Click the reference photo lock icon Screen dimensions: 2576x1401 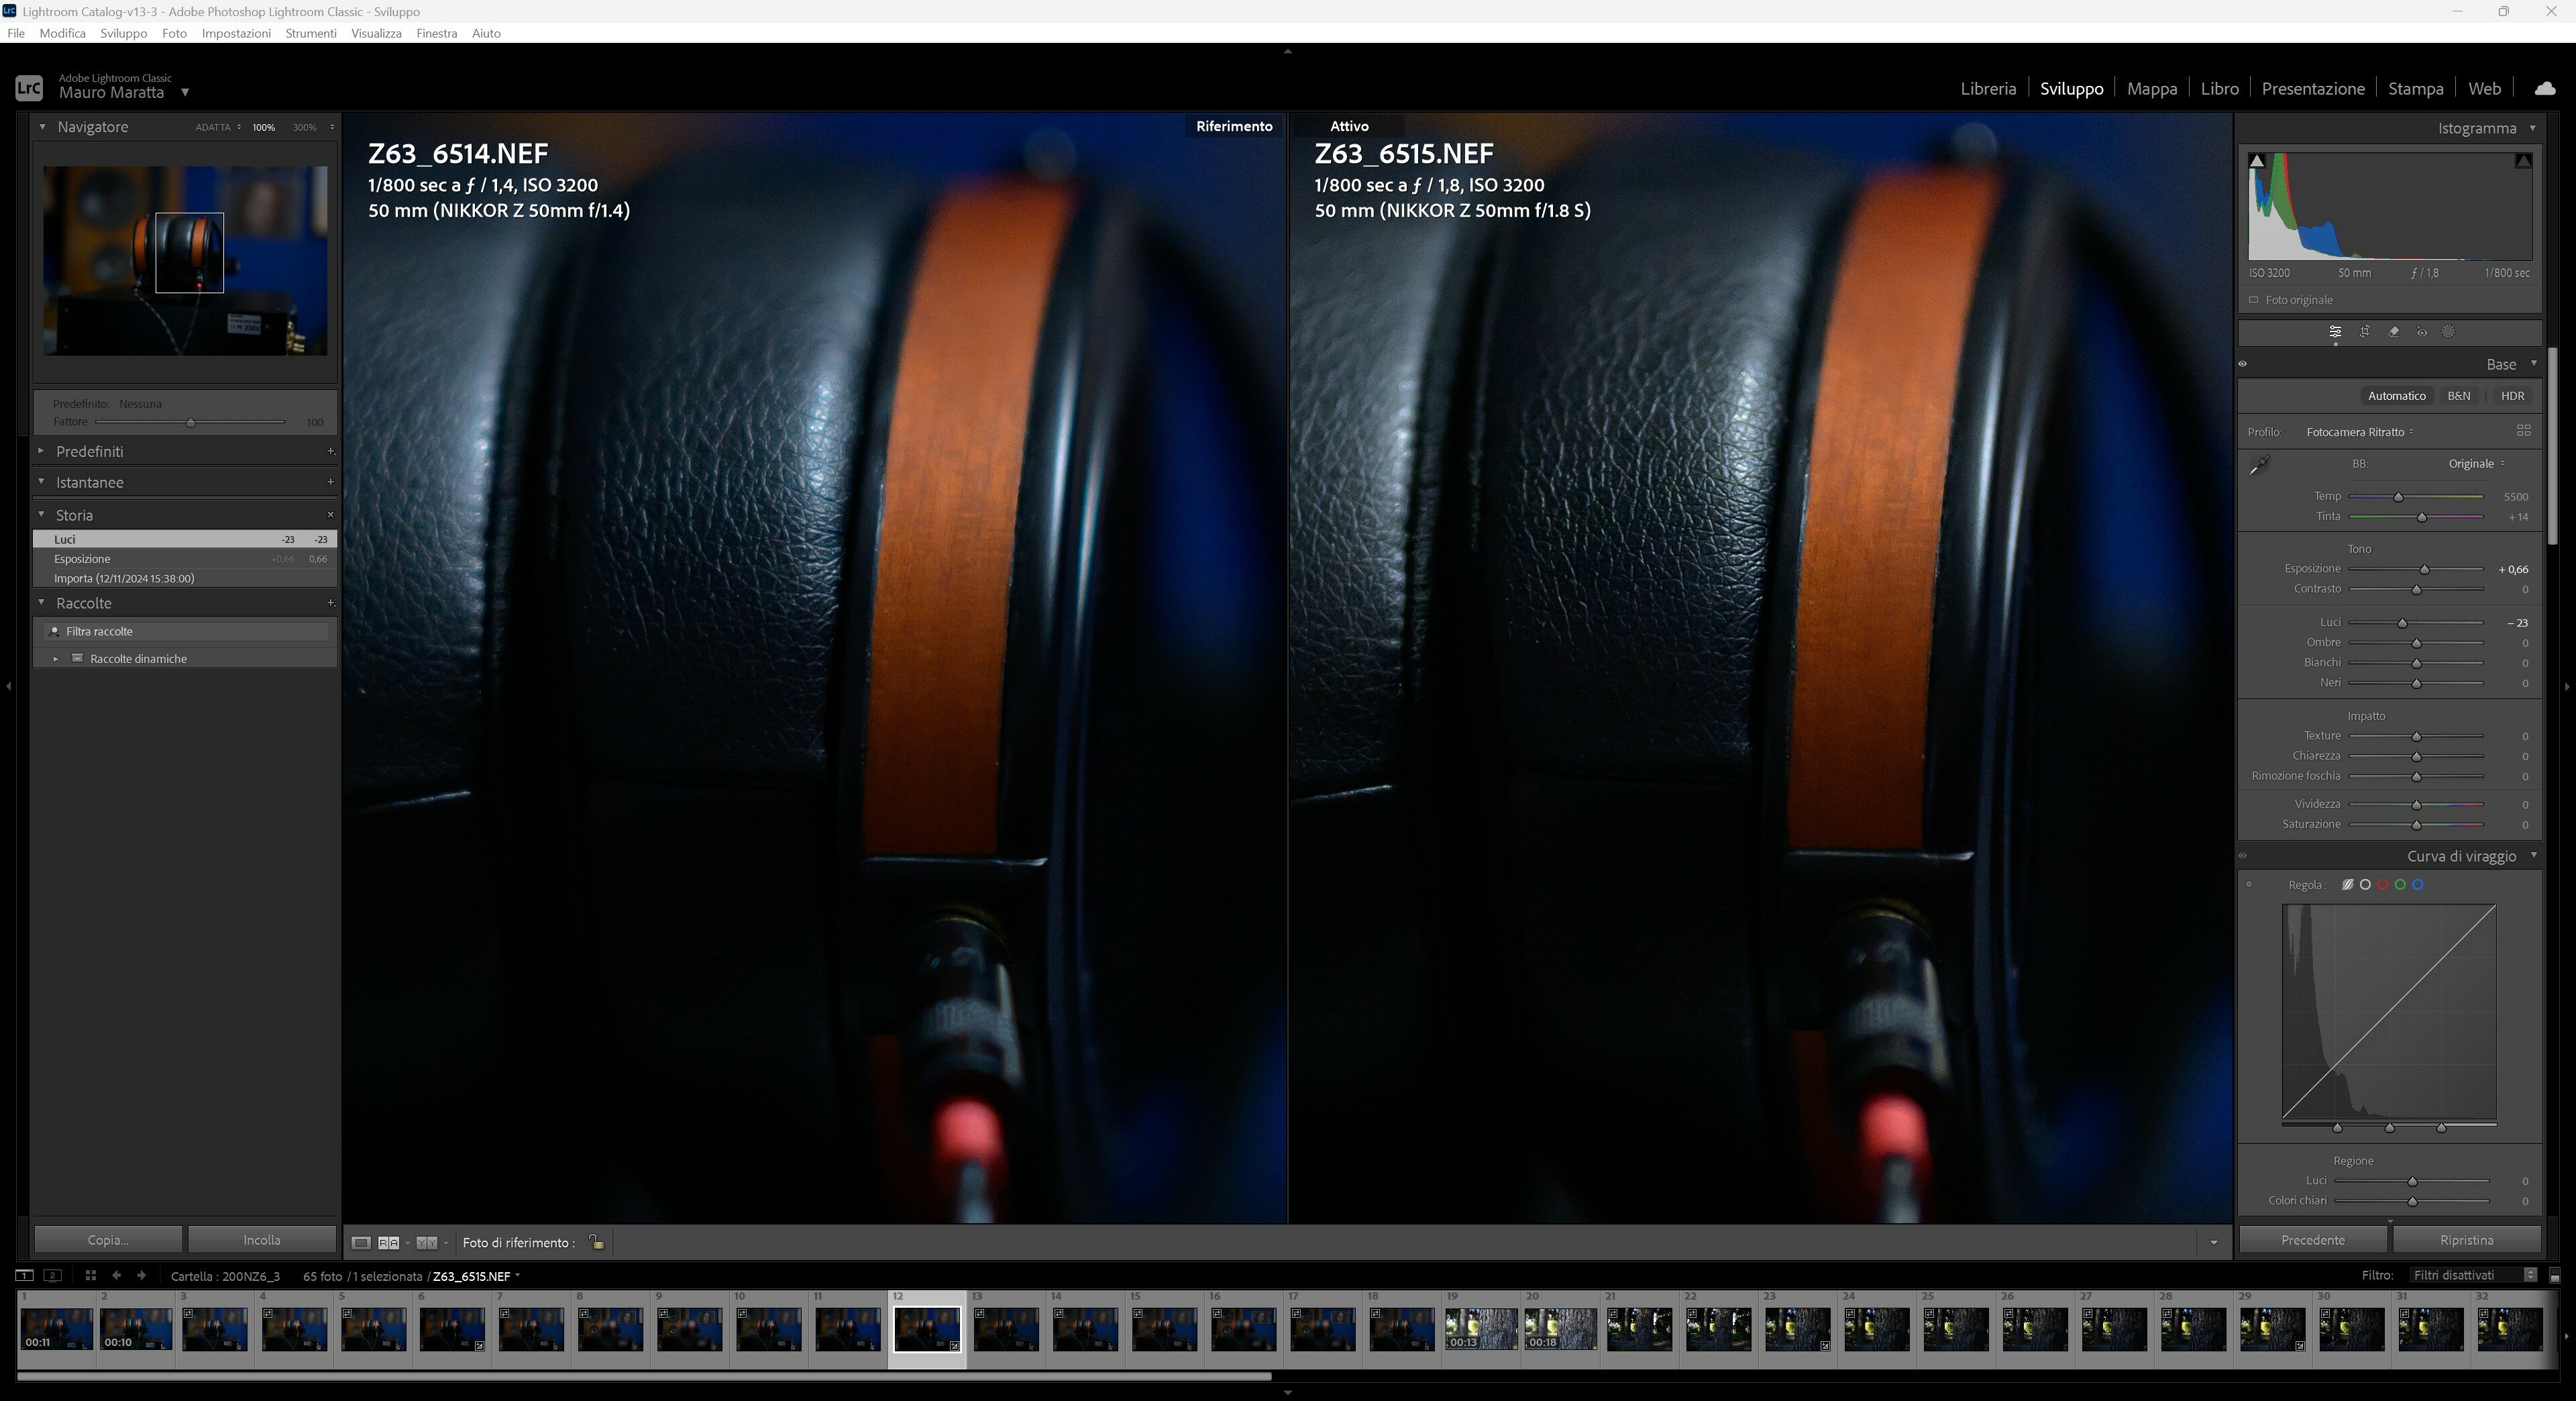pyautogui.click(x=596, y=1242)
